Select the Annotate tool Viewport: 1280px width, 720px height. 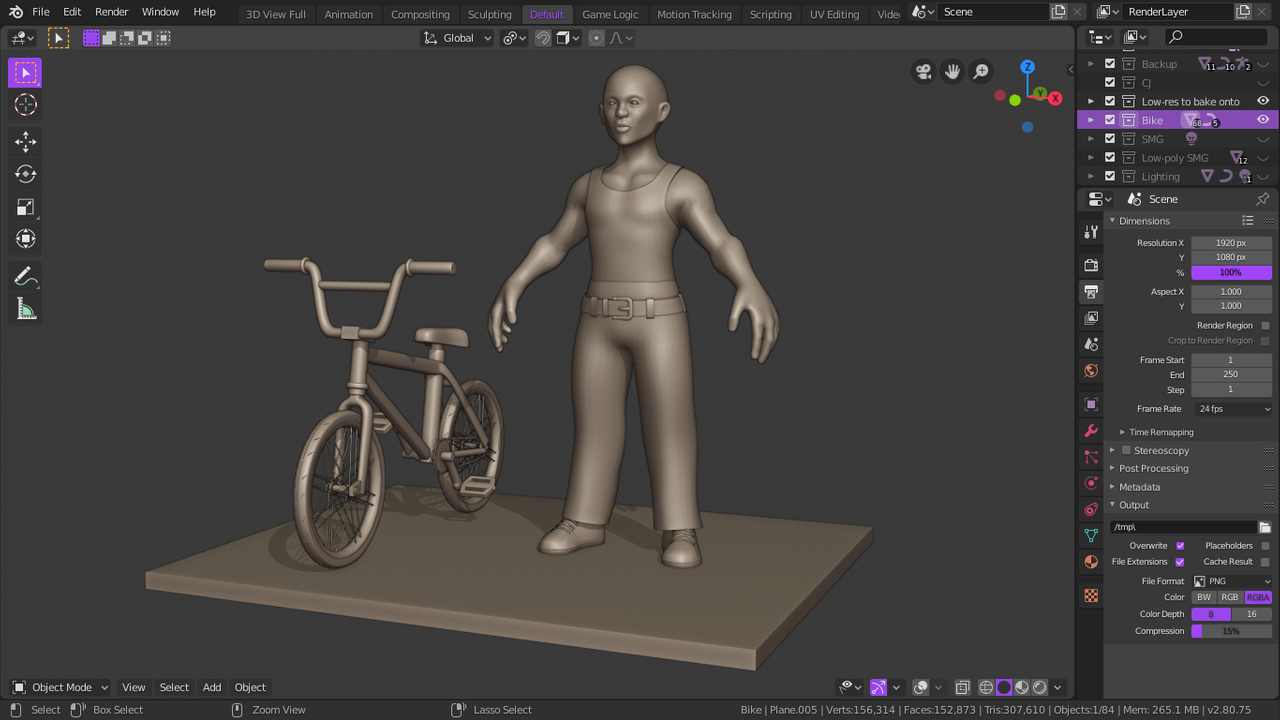coord(25,277)
